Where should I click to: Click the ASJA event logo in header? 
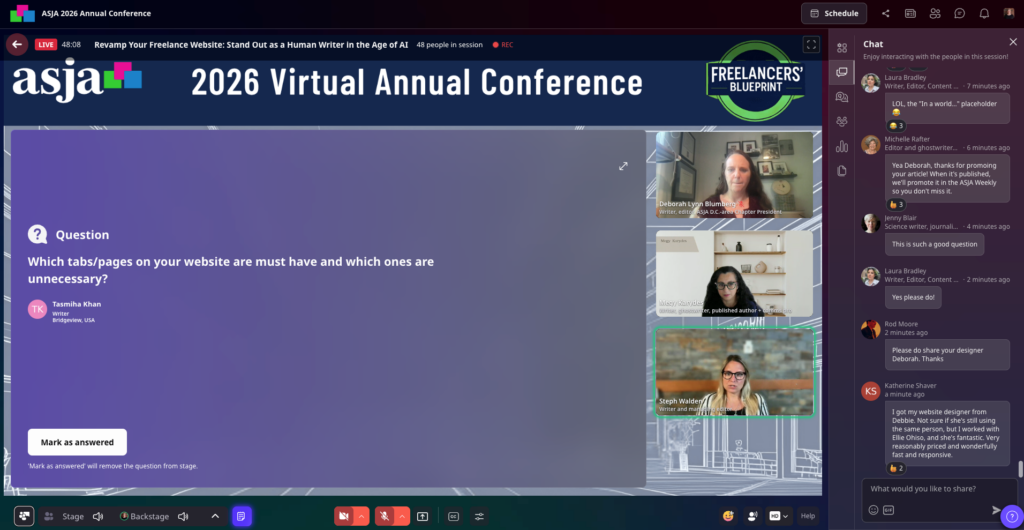22,13
